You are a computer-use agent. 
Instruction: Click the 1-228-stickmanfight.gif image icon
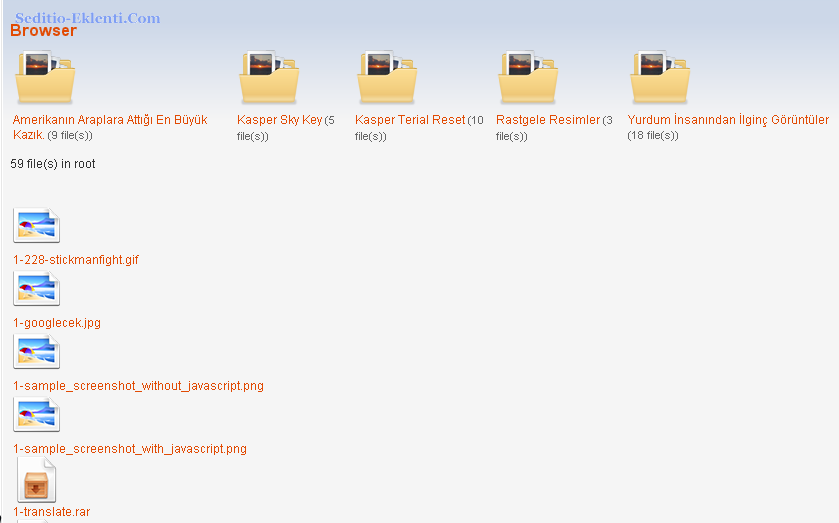tap(37, 226)
